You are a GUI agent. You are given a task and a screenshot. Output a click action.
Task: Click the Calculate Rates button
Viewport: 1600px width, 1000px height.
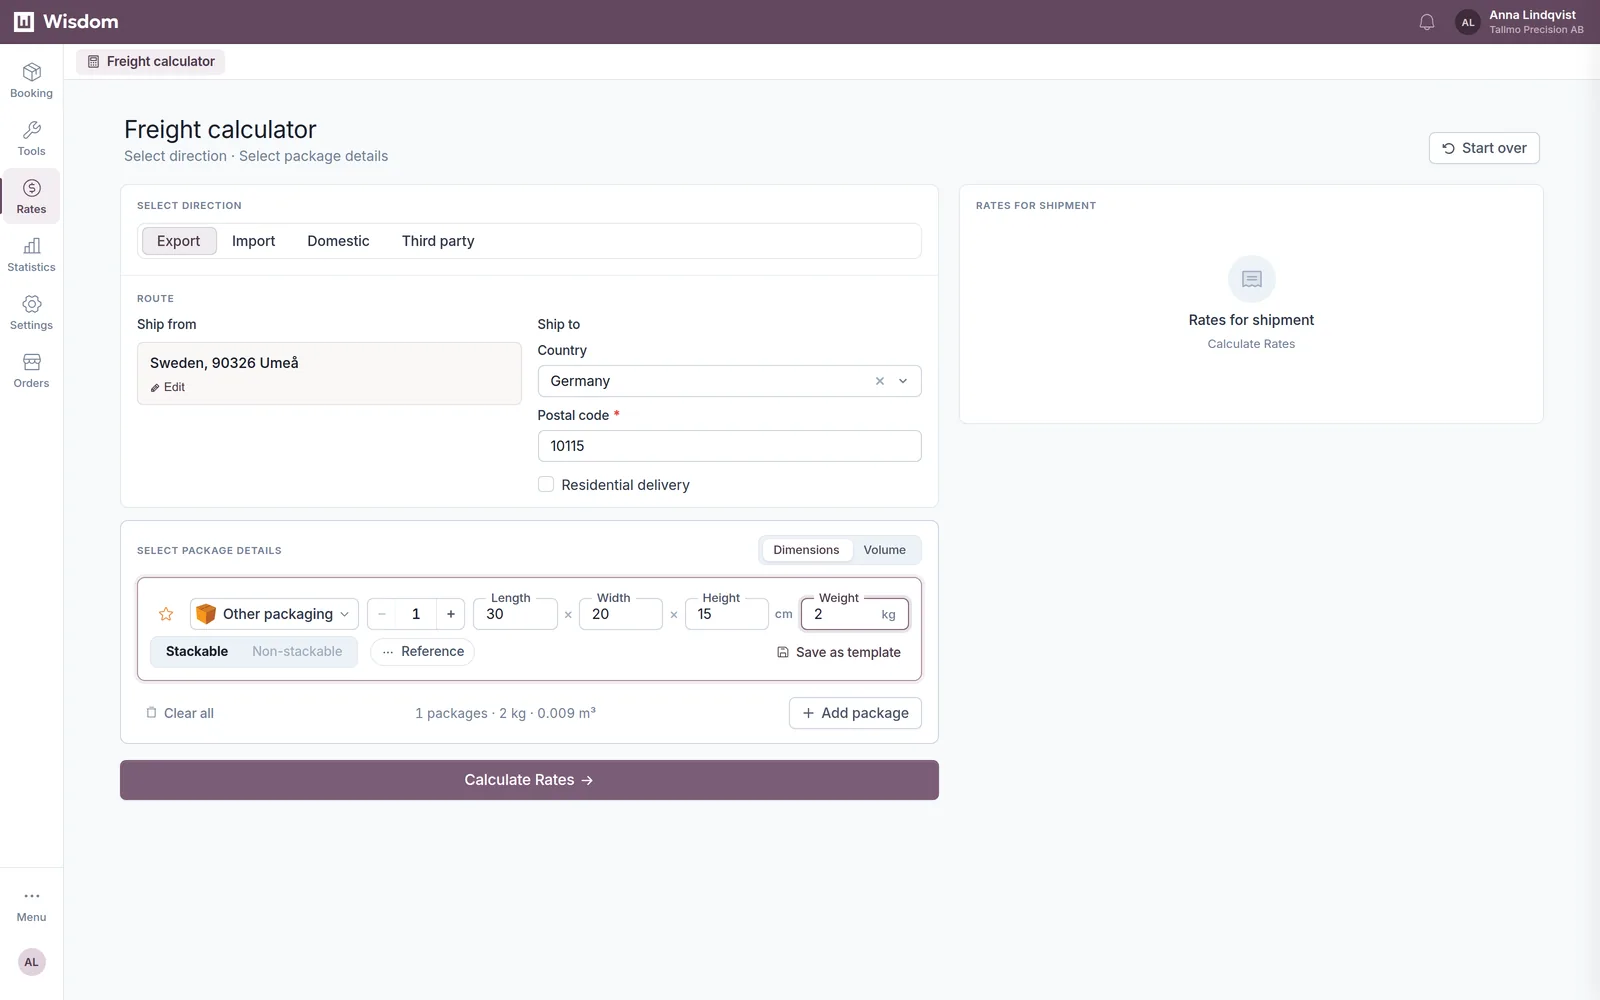pyautogui.click(x=529, y=780)
